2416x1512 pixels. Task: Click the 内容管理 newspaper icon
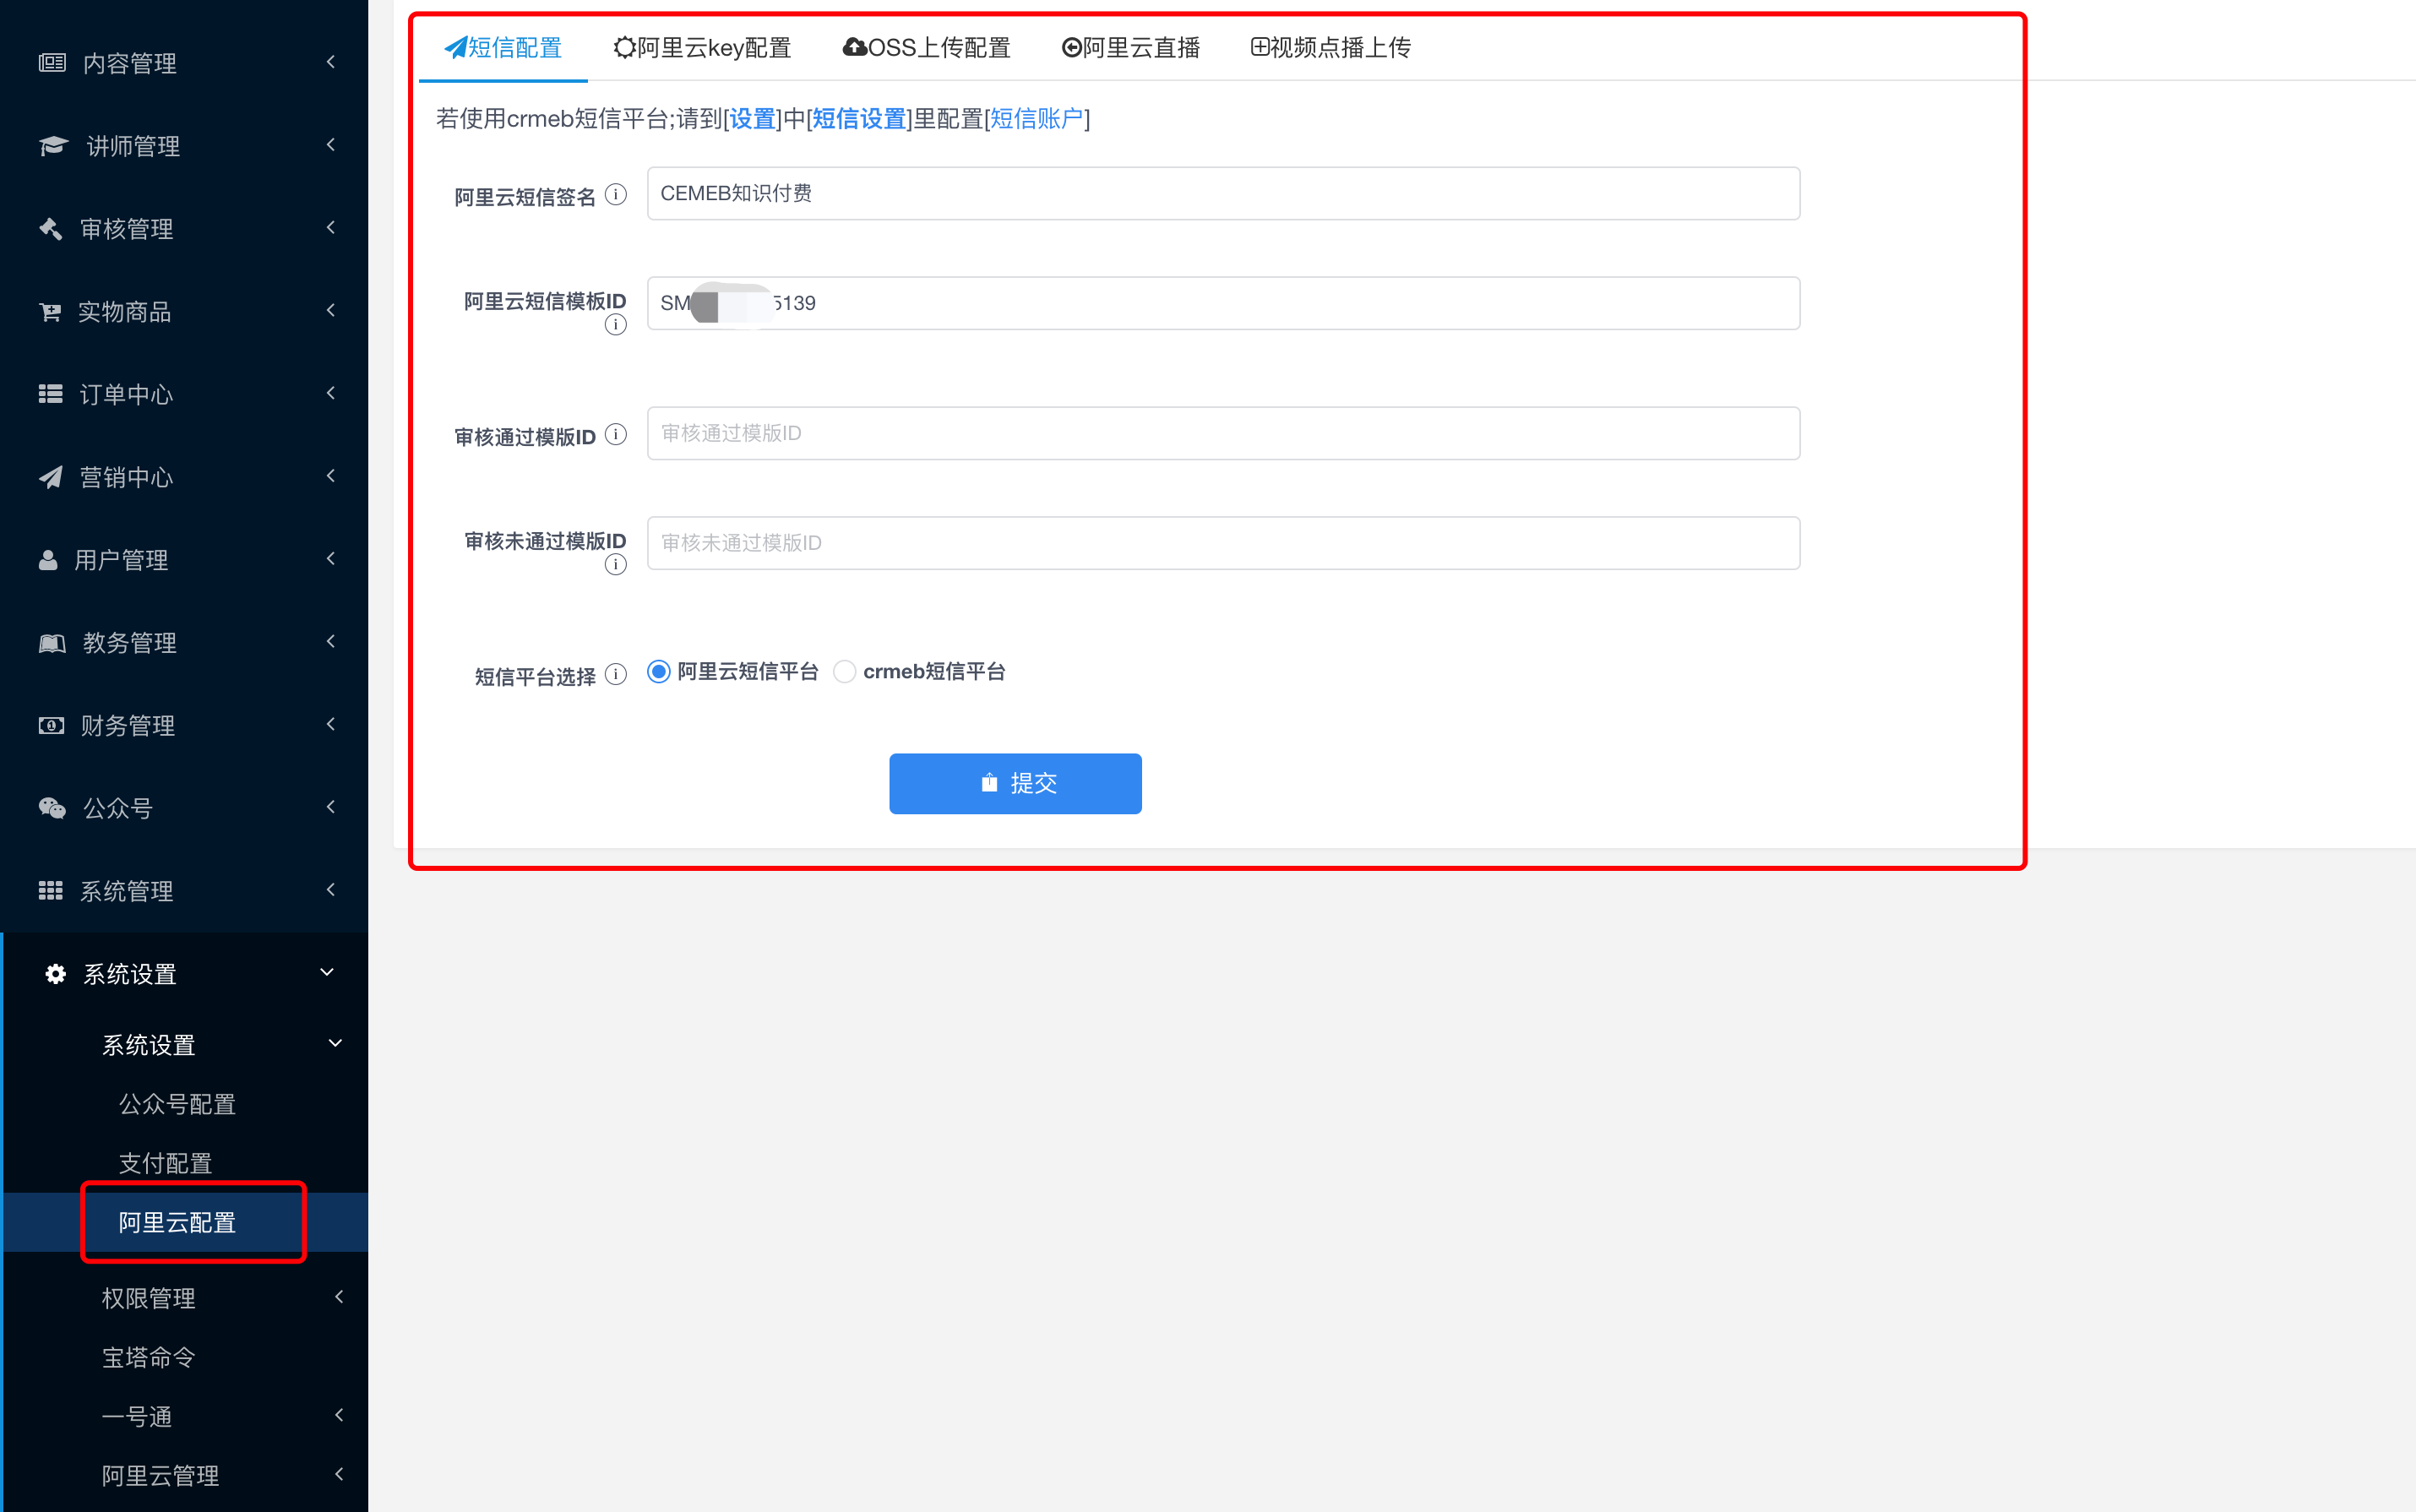[52, 63]
